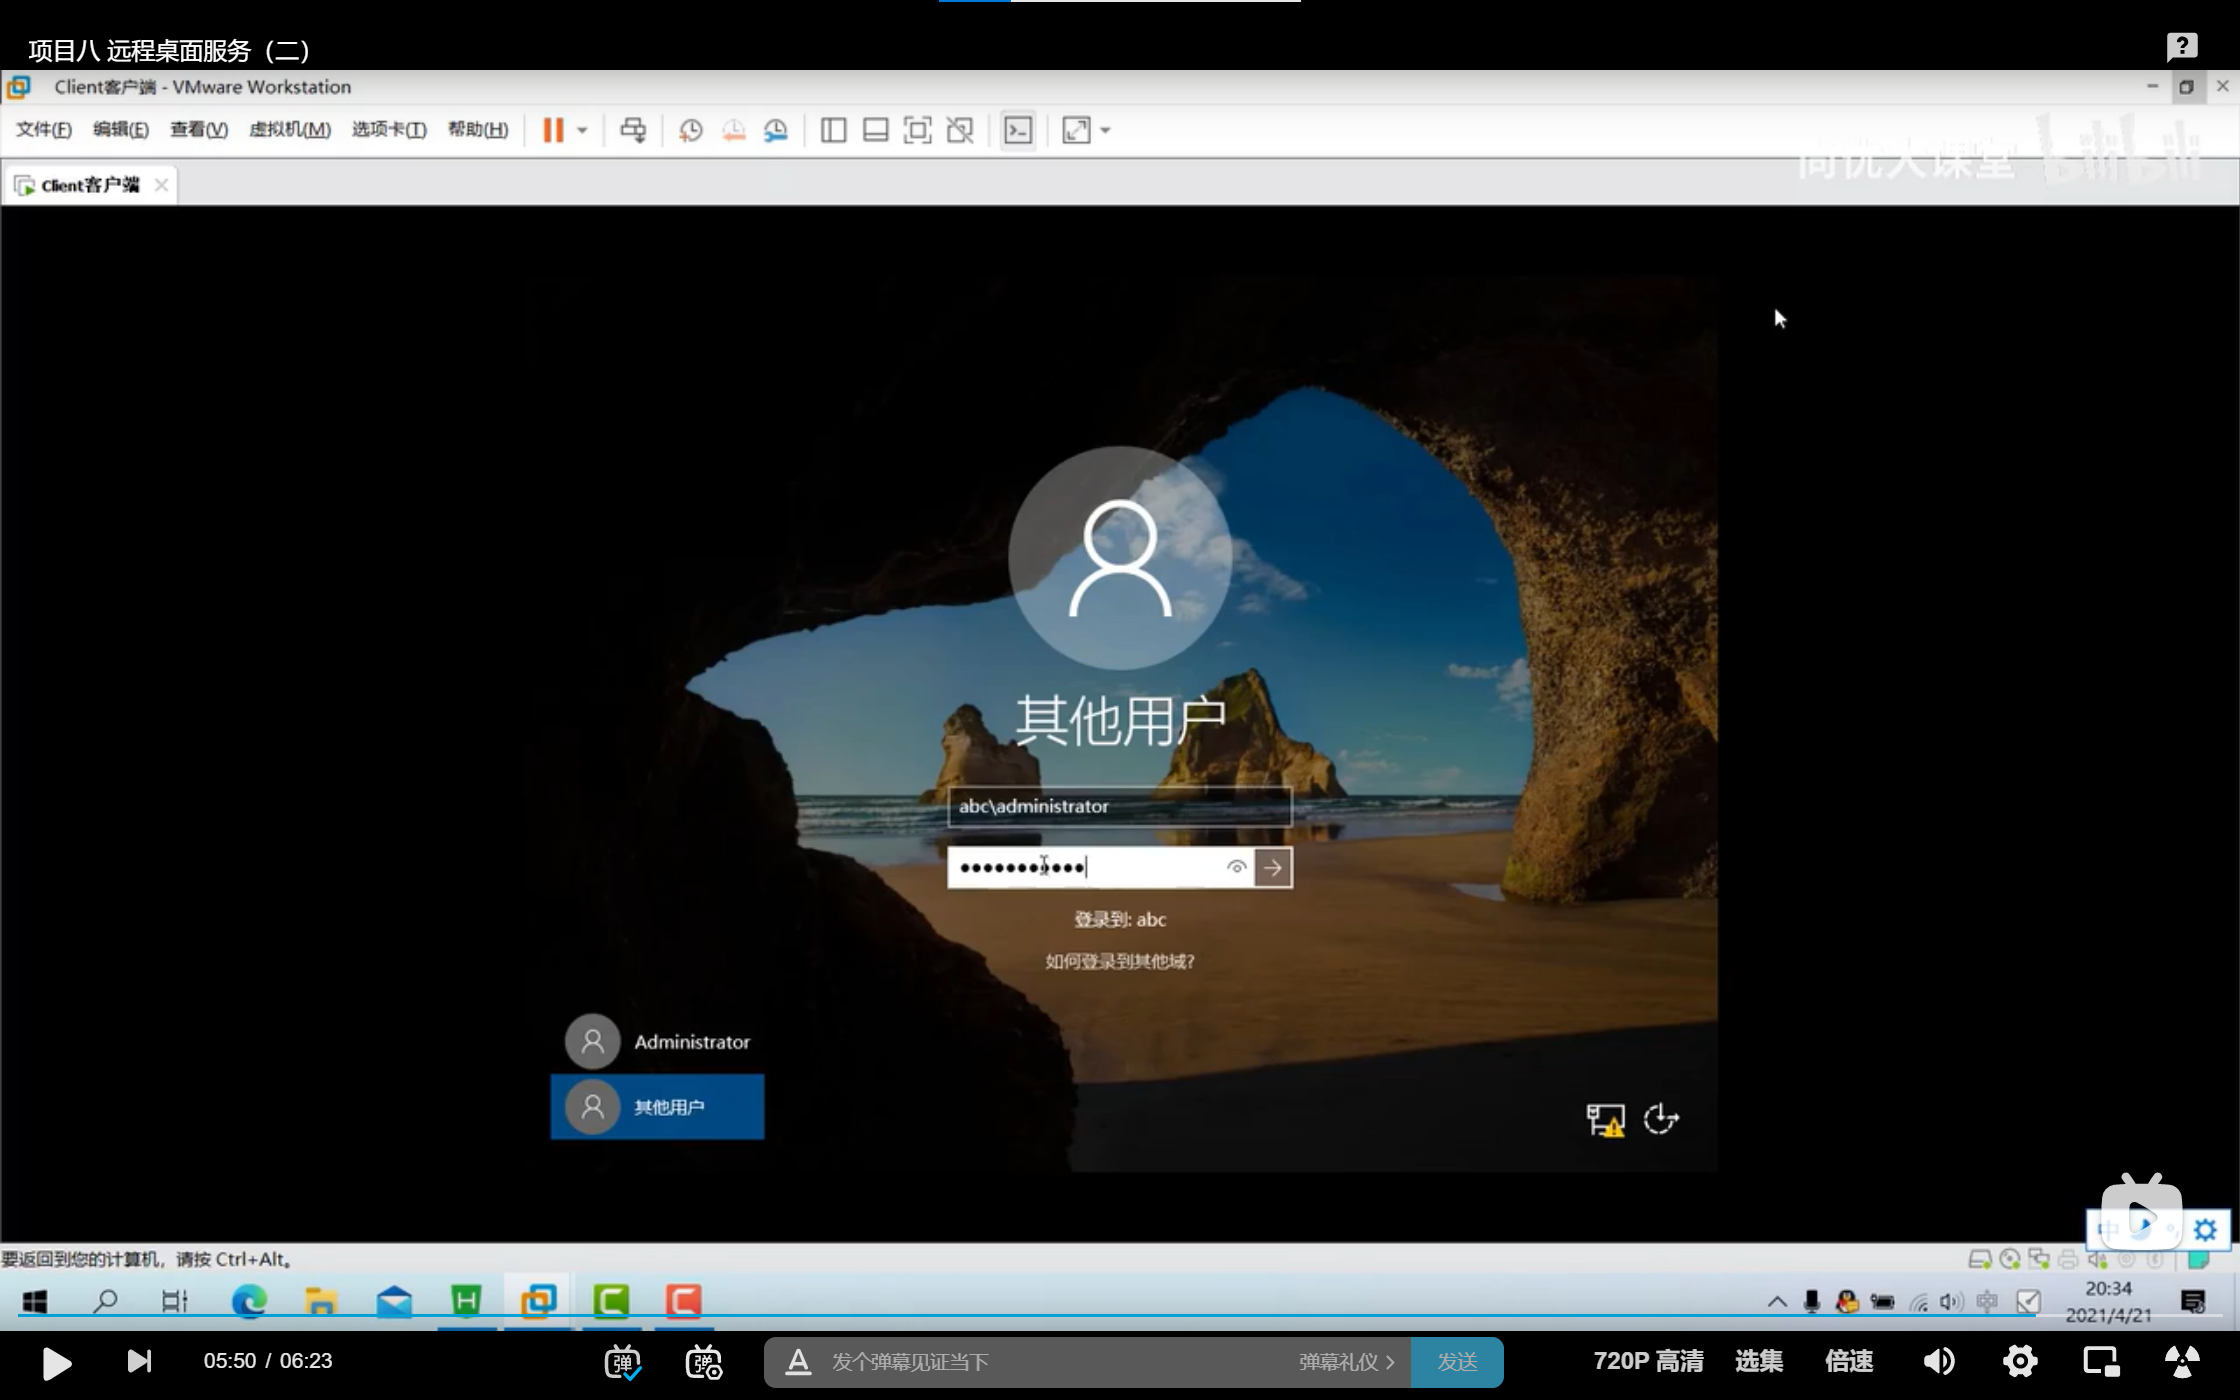
Task: Submit password with the arrow button
Action: 1273,868
